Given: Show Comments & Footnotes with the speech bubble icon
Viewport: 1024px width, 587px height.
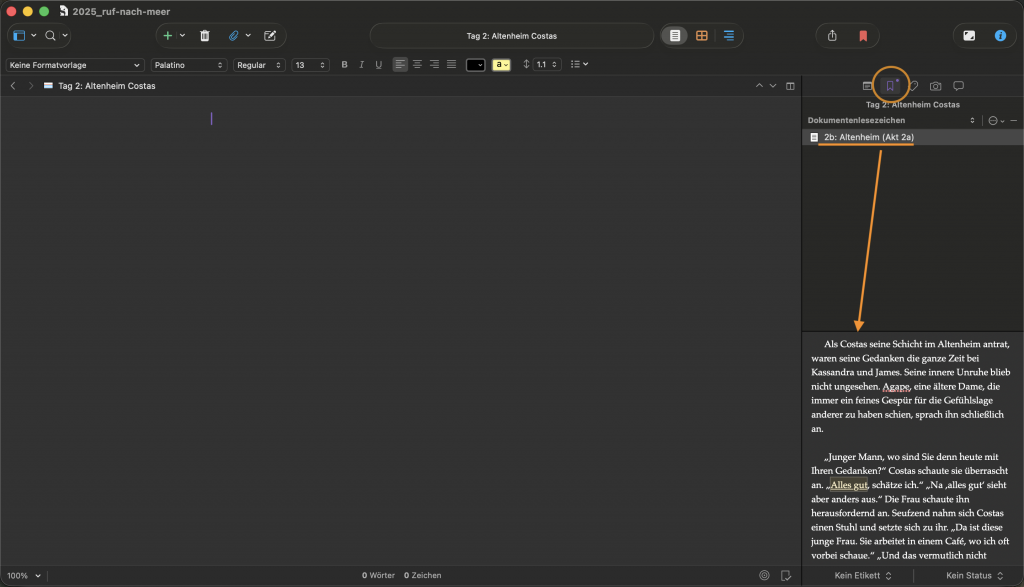Looking at the screenshot, I should coord(959,85).
